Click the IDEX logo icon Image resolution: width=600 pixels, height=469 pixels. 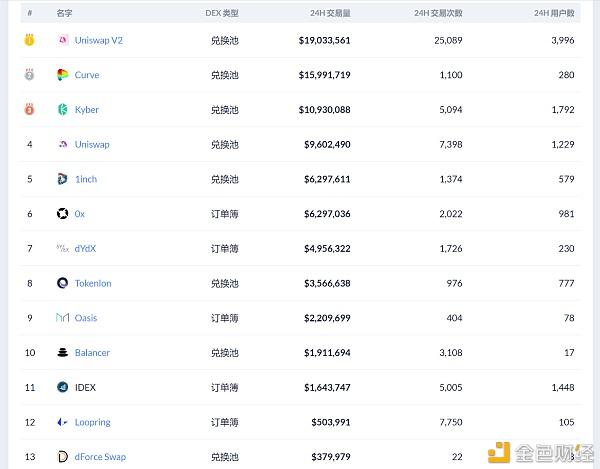coord(63,387)
